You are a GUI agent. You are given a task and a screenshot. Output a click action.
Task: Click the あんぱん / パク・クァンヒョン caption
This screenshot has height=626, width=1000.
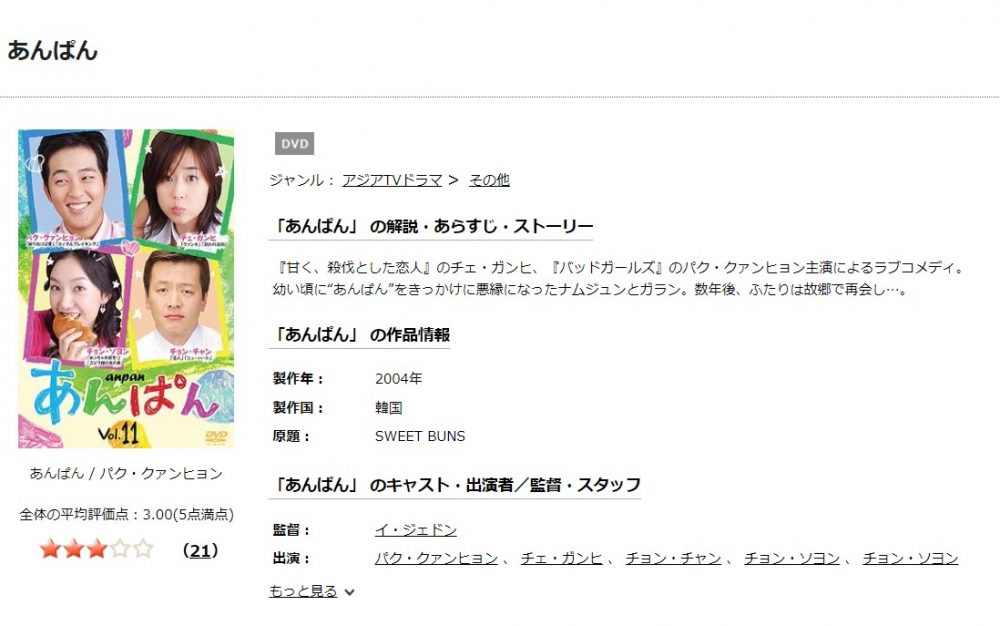126,473
